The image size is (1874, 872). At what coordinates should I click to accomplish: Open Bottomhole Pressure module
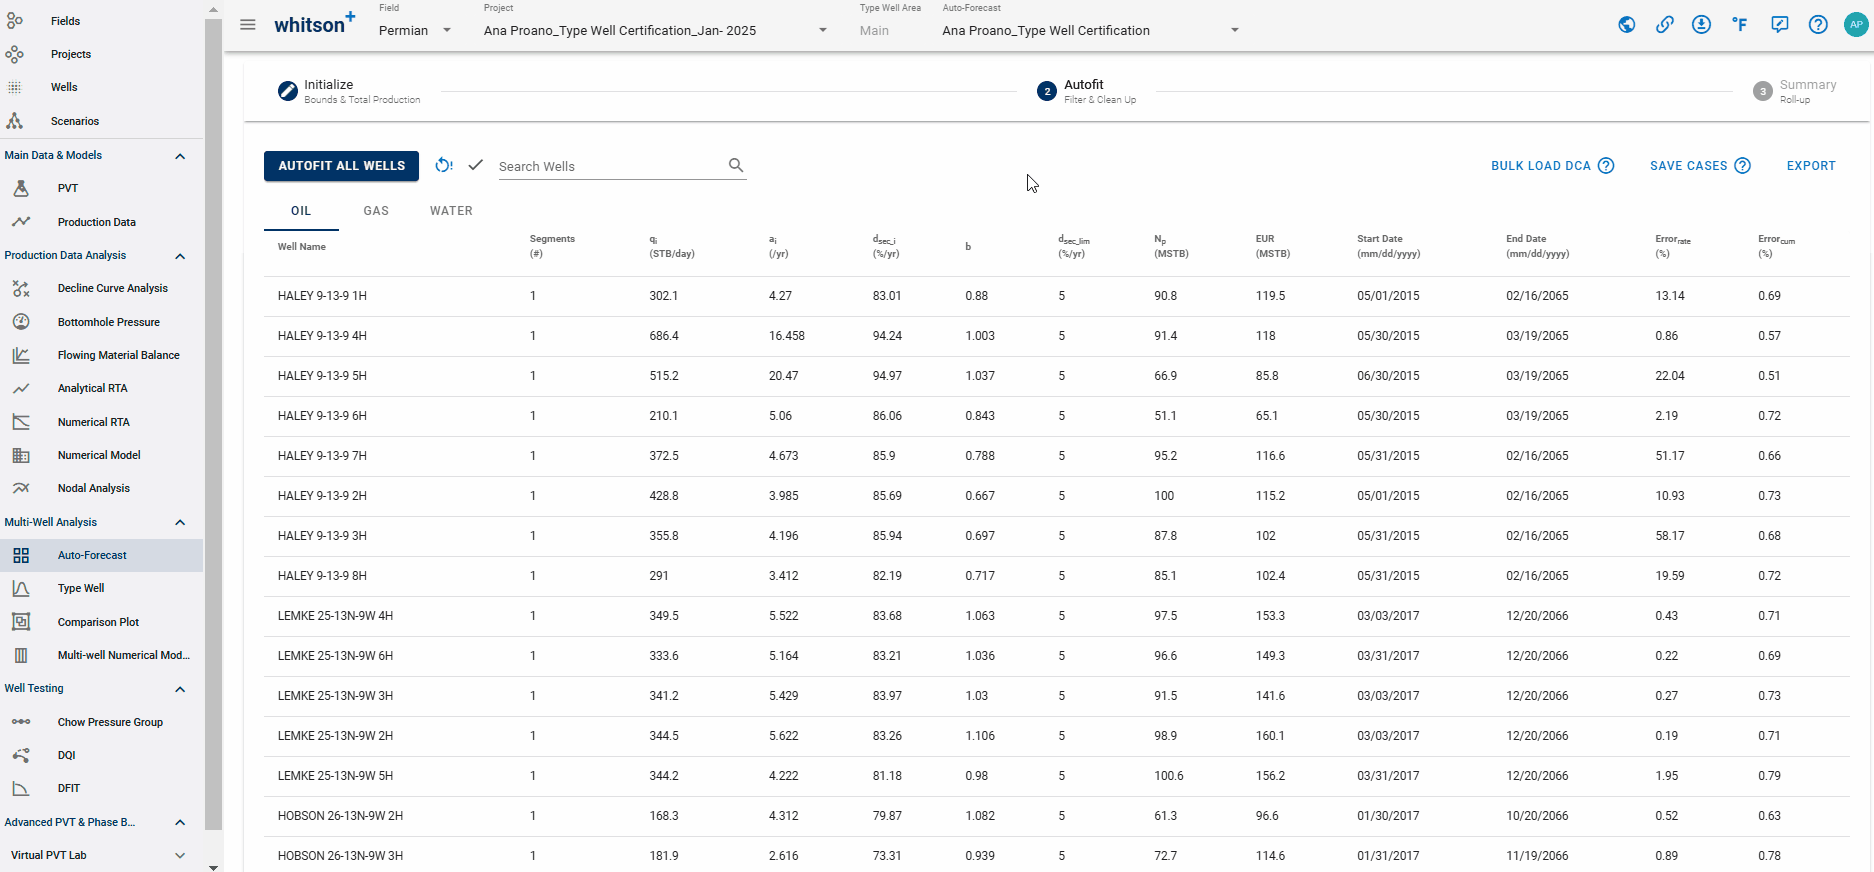coord(100,322)
